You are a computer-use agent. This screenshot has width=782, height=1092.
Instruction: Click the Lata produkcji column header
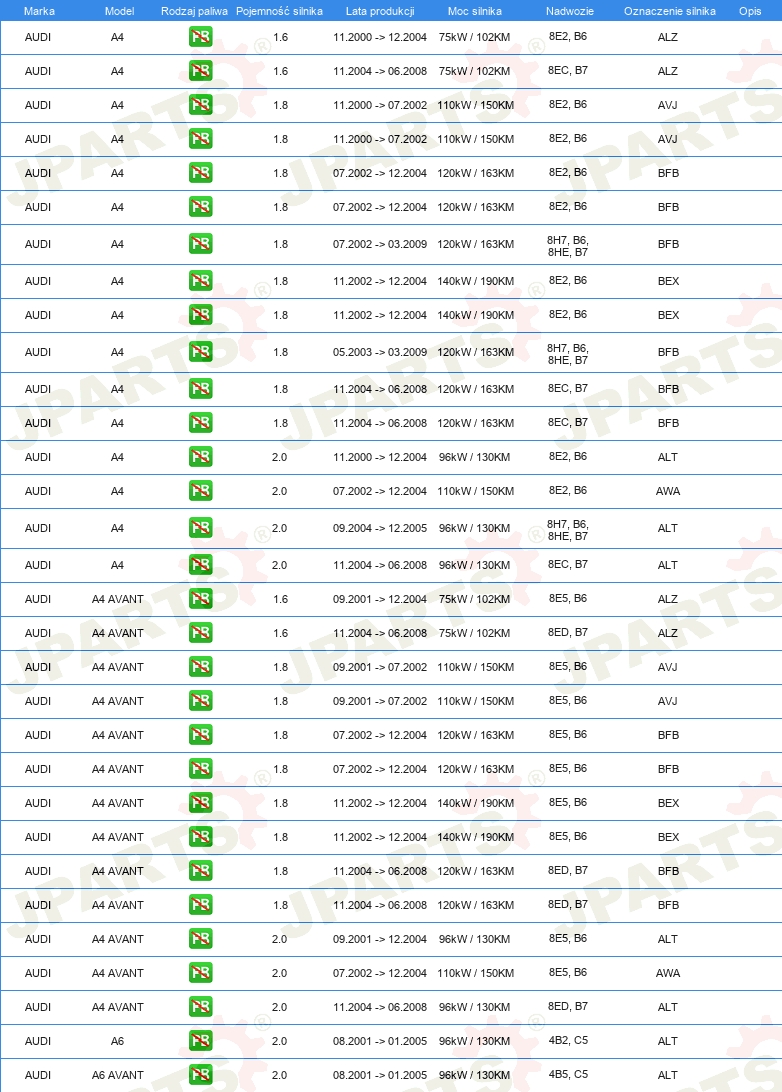[x=380, y=11]
